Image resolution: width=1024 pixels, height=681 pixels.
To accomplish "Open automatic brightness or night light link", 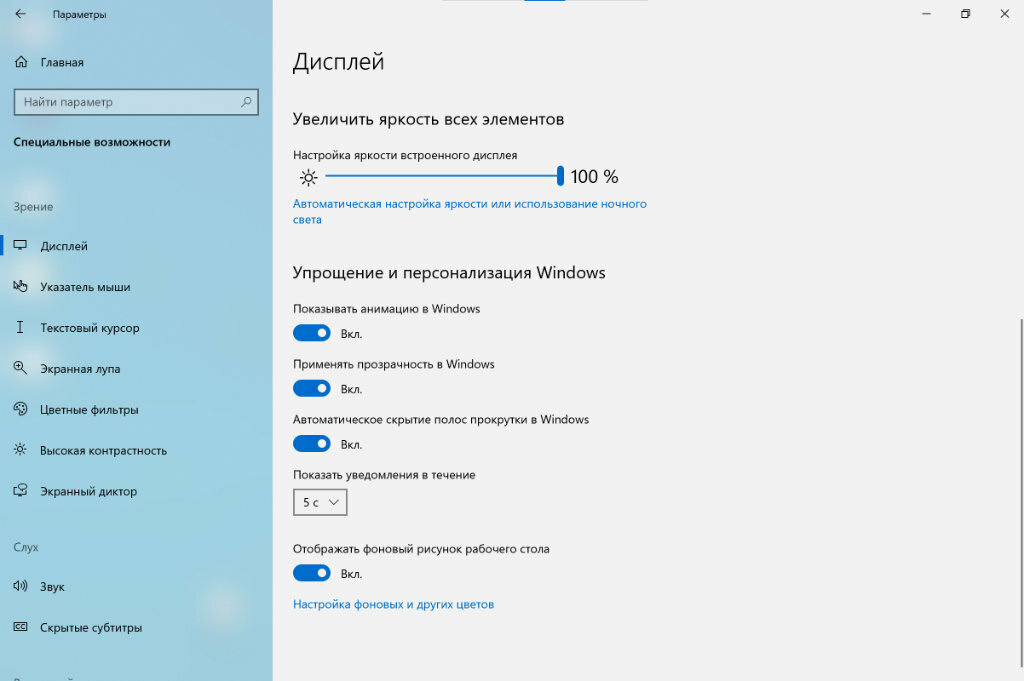I will pos(470,212).
